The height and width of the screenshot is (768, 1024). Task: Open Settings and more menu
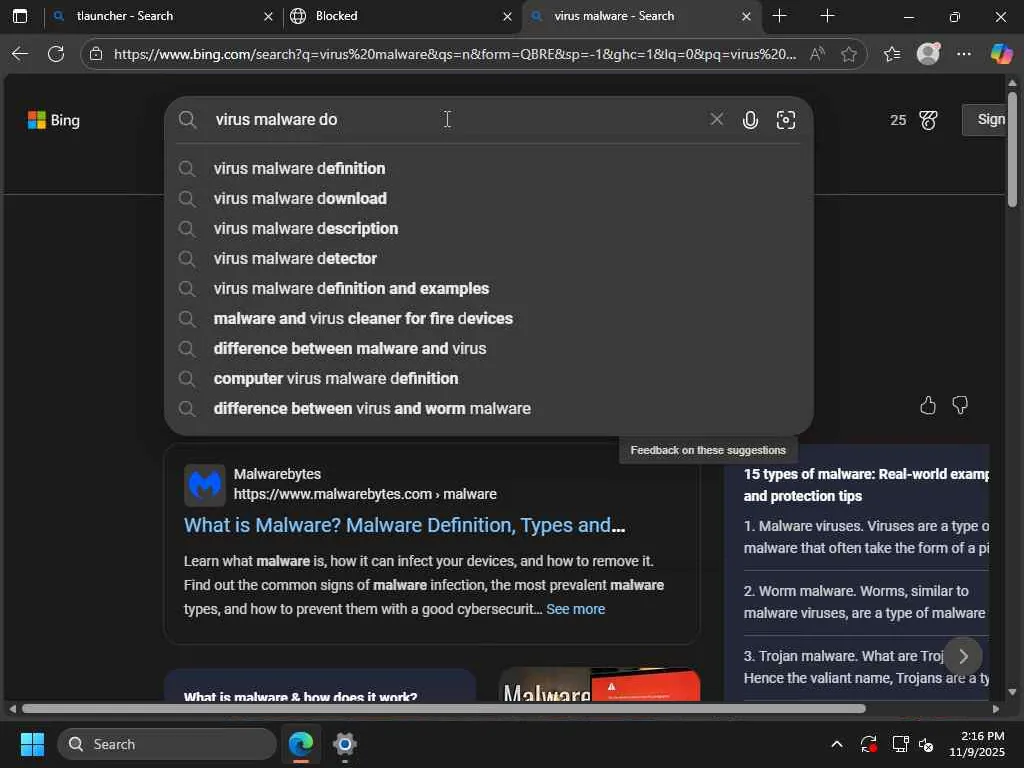[964, 54]
